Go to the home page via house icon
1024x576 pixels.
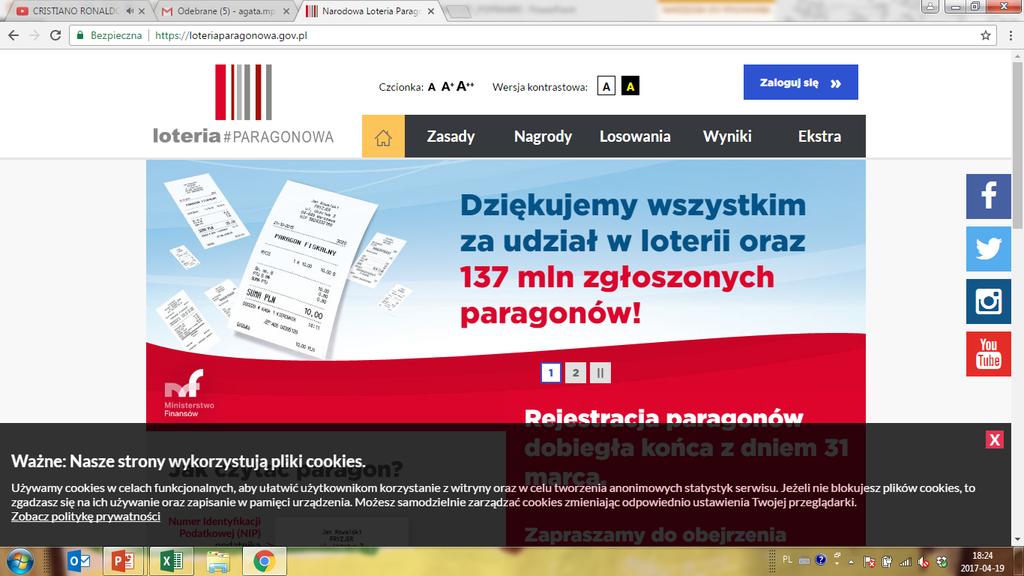tap(383, 136)
